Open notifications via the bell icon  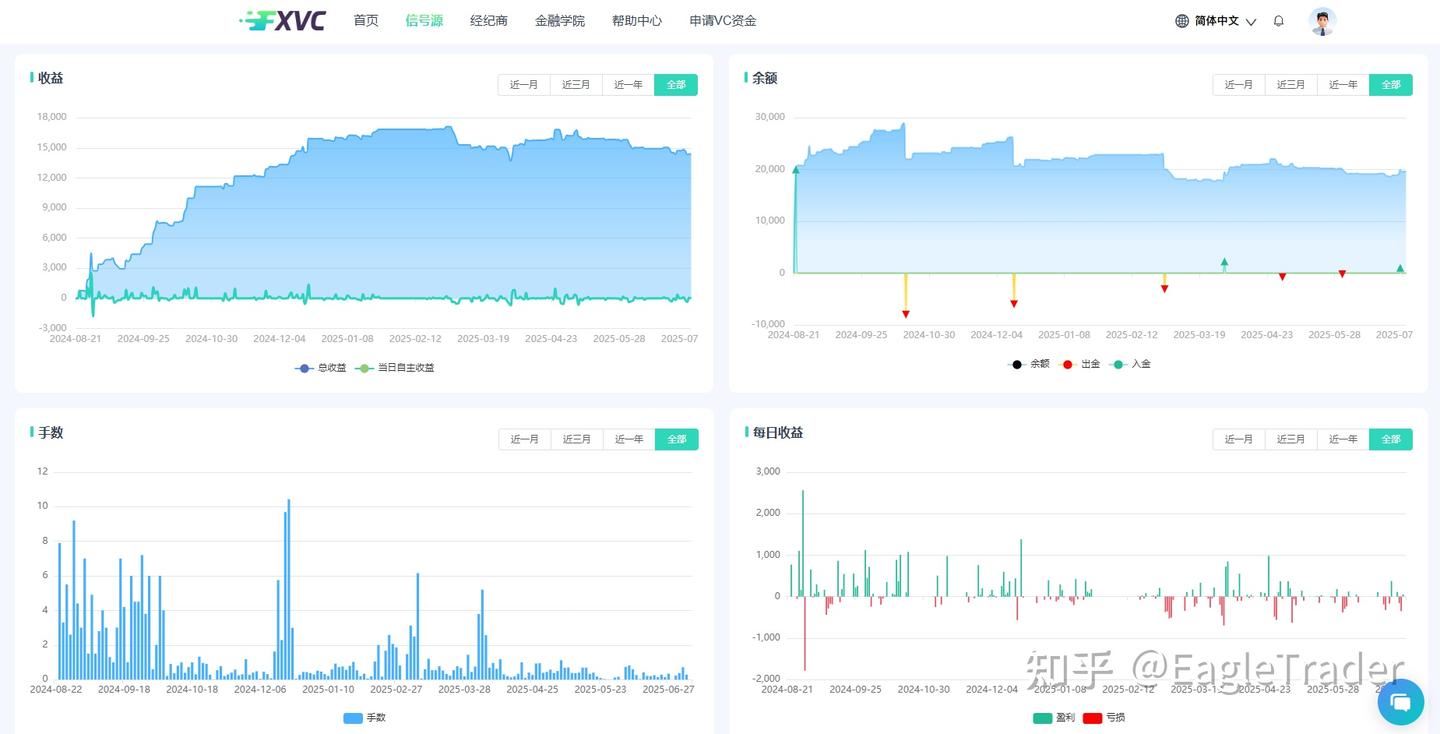[x=1278, y=20]
